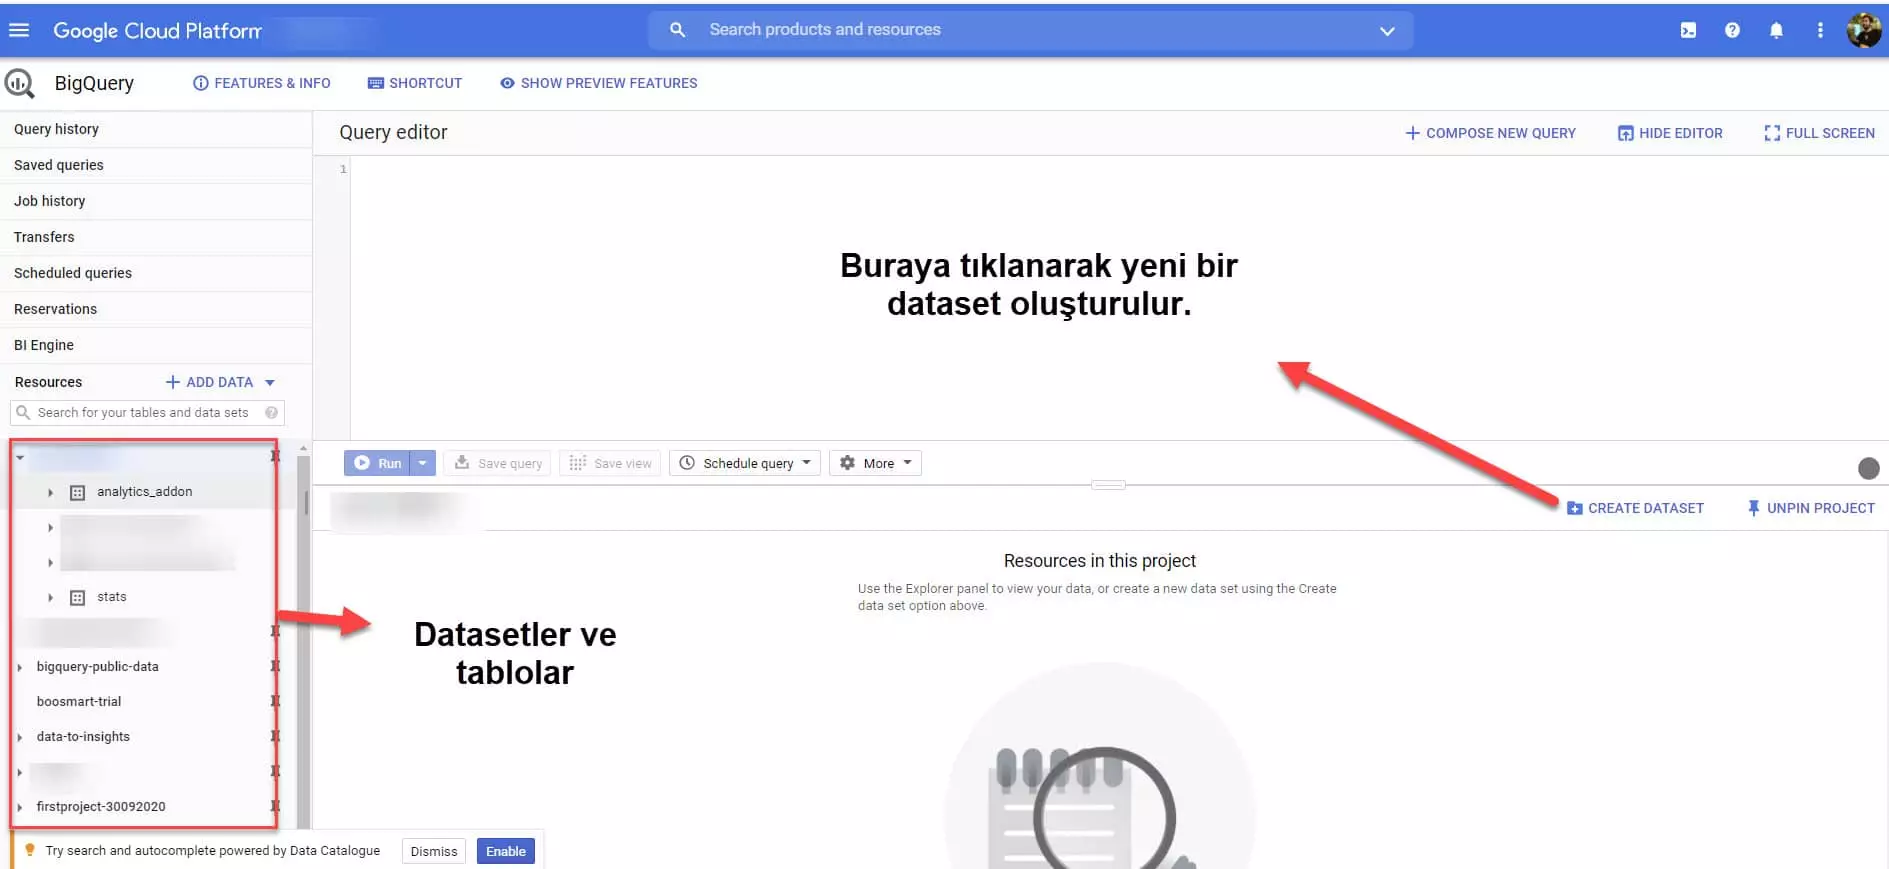Click pin icon next to firstproject-30092020
The width and height of the screenshot is (1889, 869).
coord(275,806)
